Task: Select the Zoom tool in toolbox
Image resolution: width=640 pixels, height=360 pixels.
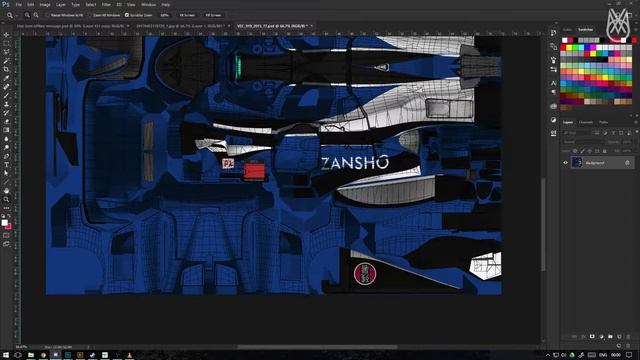Action: [x=6, y=199]
